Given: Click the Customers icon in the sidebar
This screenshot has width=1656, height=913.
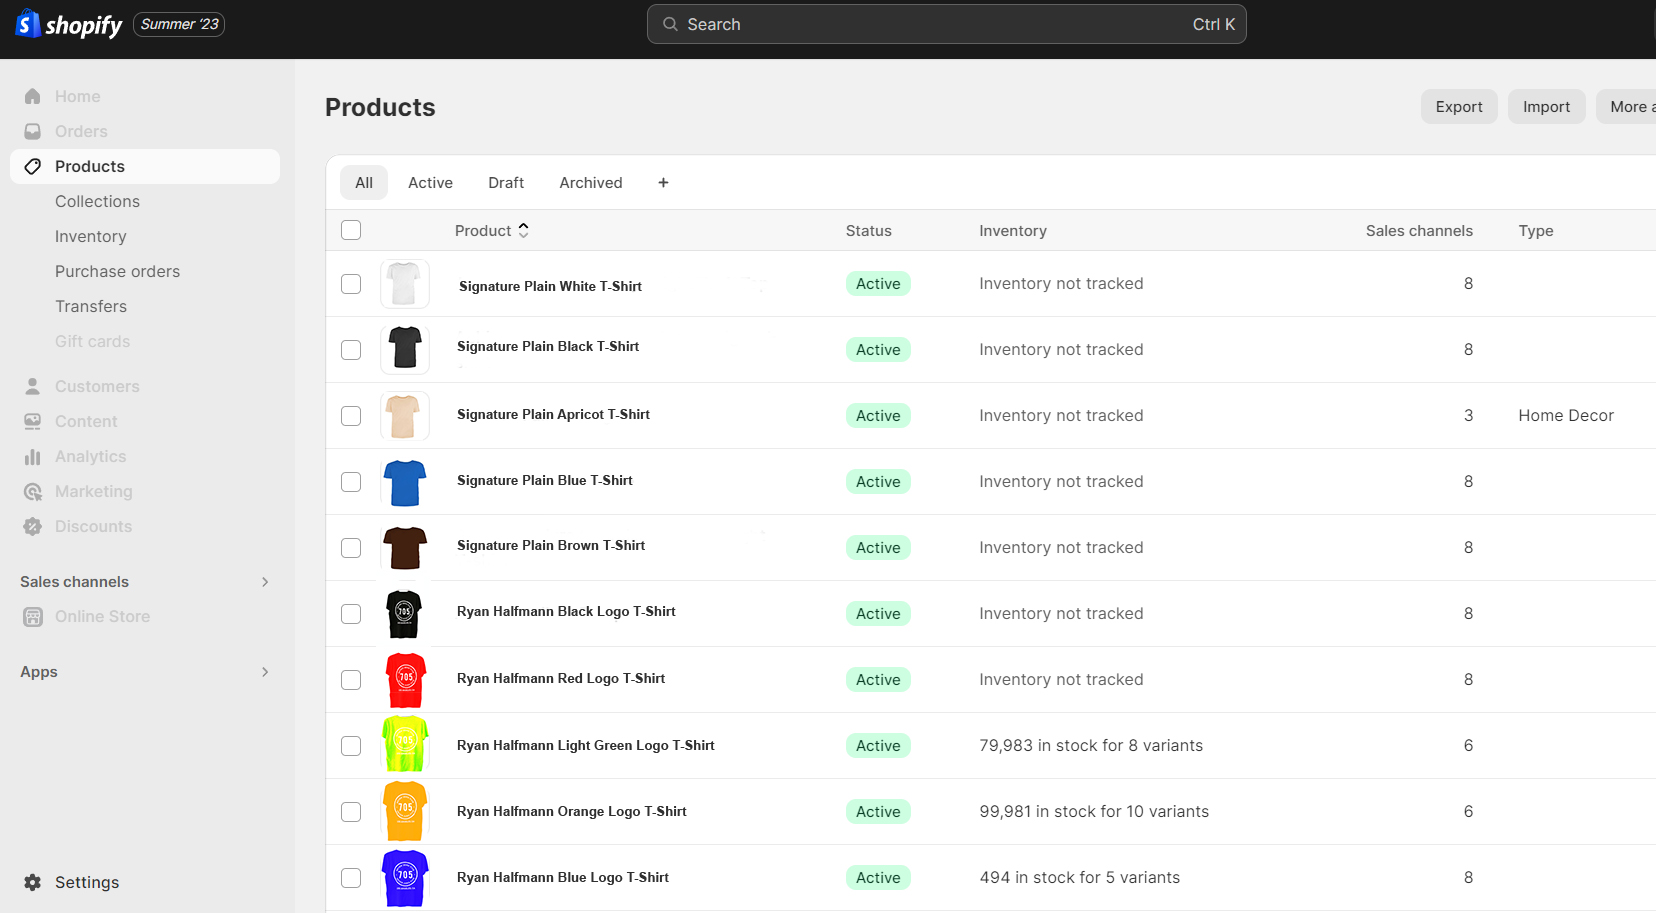Looking at the screenshot, I should (x=33, y=386).
